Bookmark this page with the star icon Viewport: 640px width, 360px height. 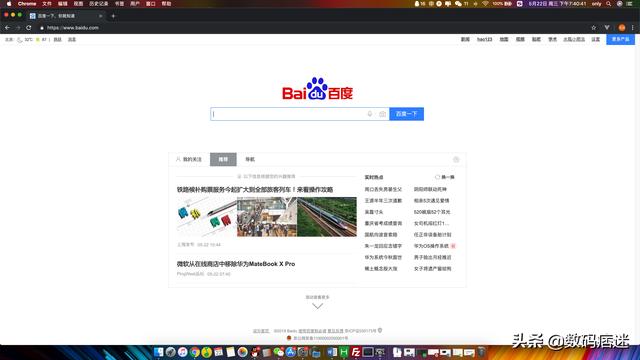[593, 28]
